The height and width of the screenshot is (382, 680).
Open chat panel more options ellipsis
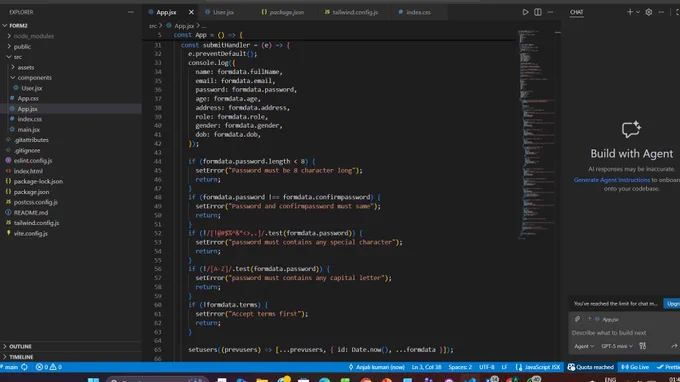click(661, 12)
